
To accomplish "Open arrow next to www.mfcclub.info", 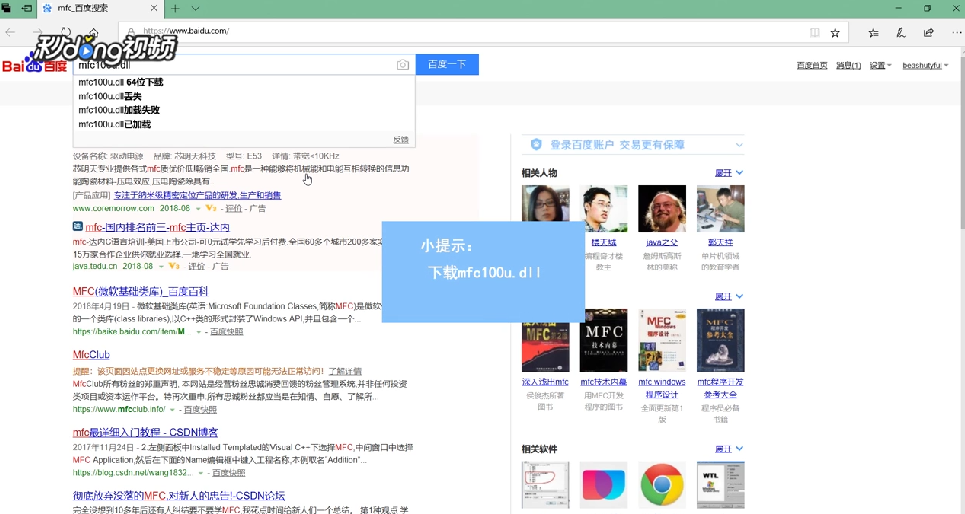I will pyautogui.click(x=172, y=409).
